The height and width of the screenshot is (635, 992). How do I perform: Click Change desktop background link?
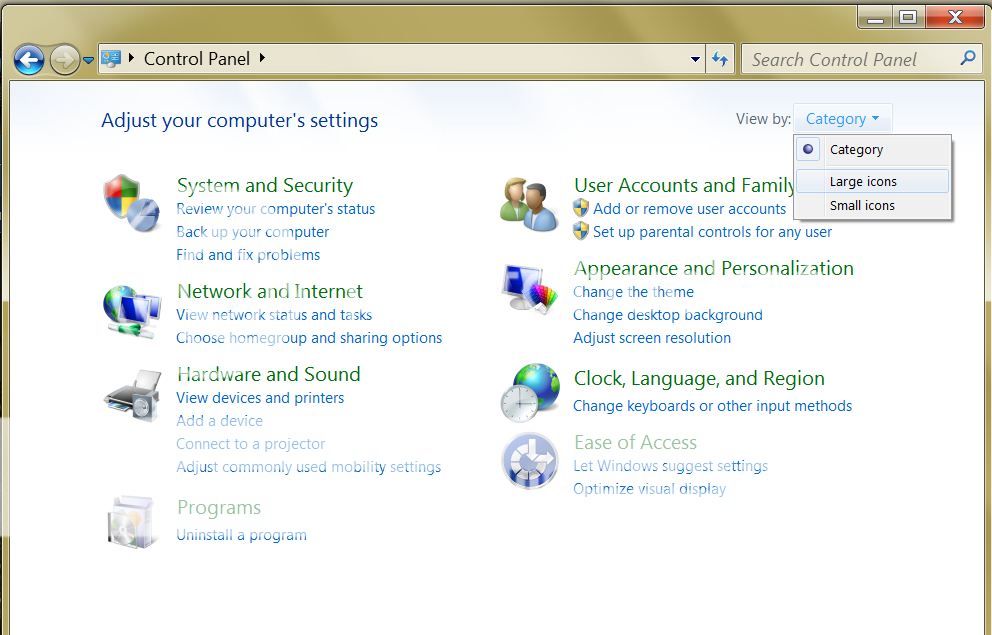667,315
